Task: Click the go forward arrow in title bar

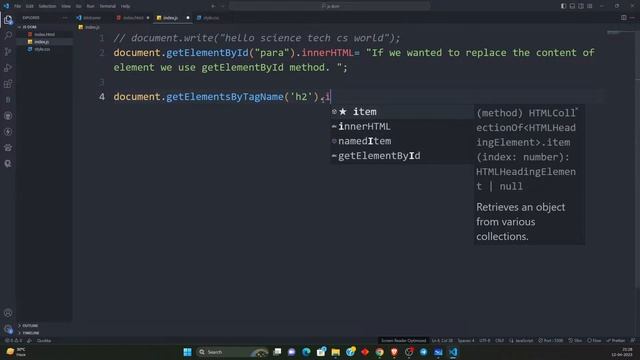Action: click(222, 6)
